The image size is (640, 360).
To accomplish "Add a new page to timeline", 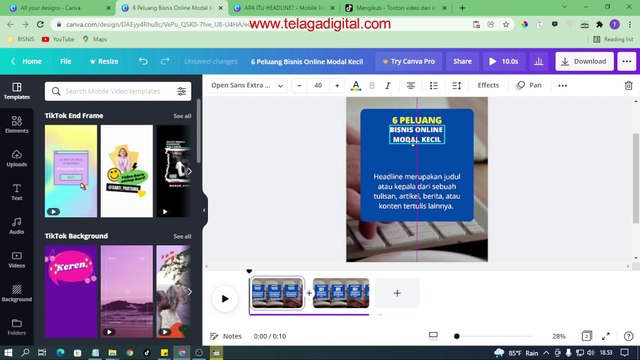I will point(397,293).
